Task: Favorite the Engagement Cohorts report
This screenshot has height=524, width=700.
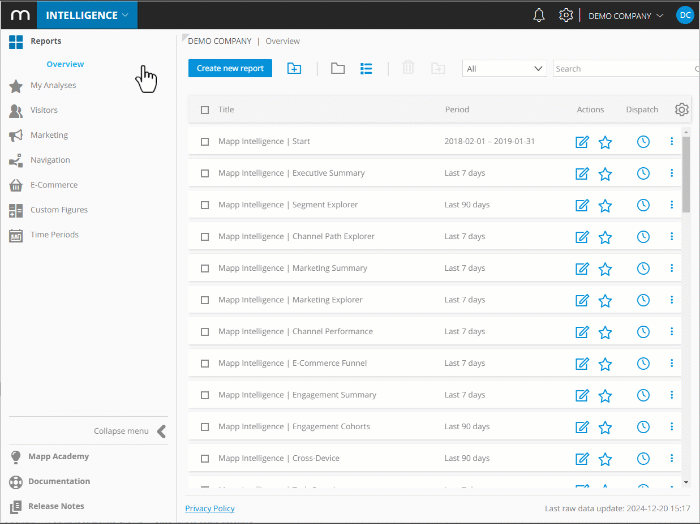Action: pos(605,427)
